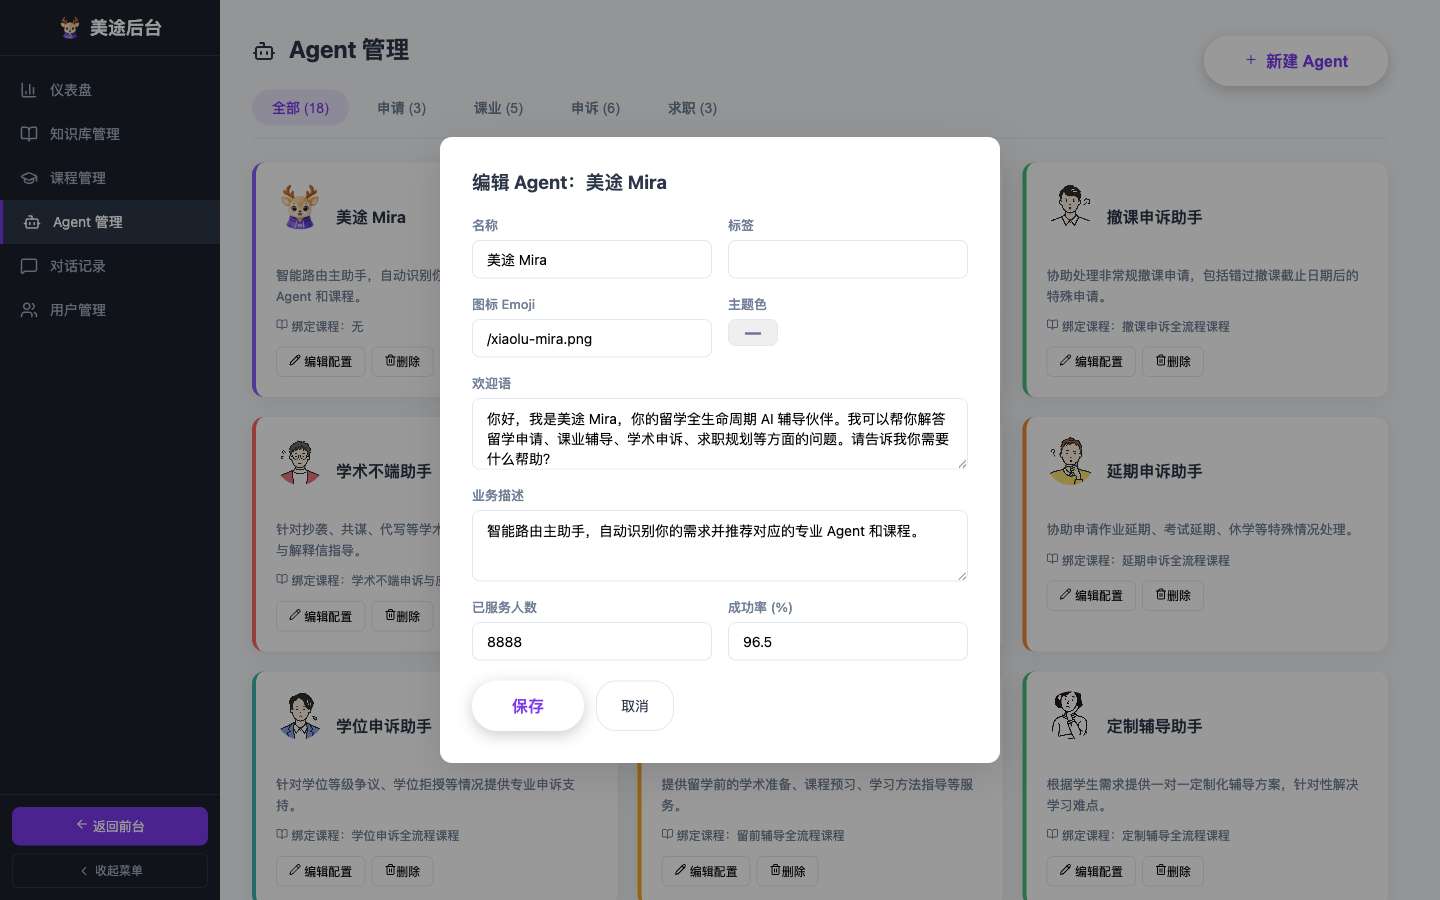Delete the 学术不端助手 card

click(x=403, y=616)
